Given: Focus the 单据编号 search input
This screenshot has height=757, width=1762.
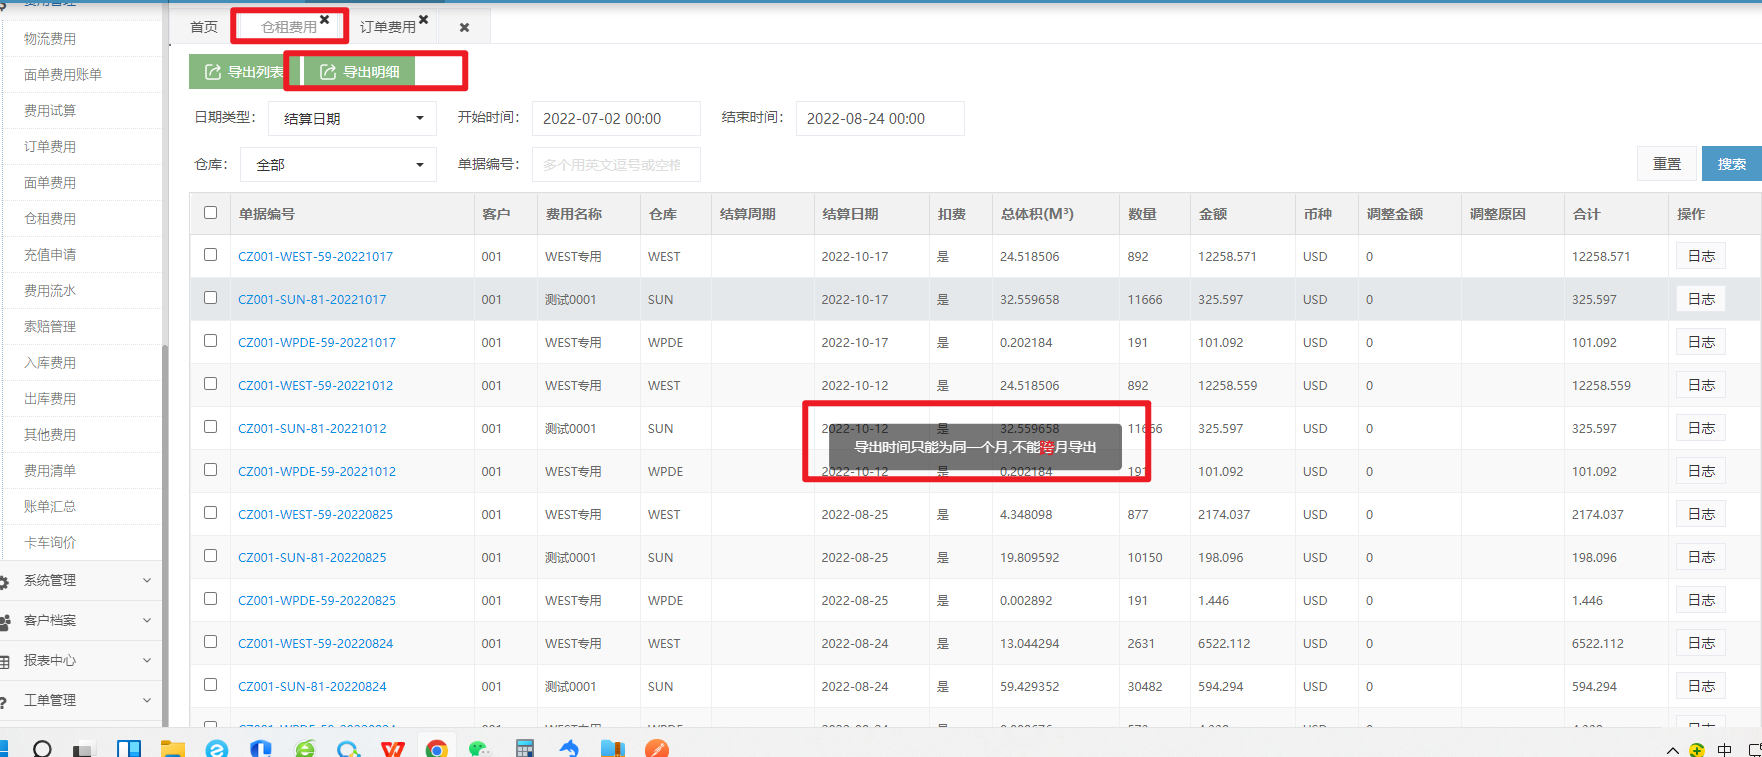Looking at the screenshot, I should coord(616,165).
